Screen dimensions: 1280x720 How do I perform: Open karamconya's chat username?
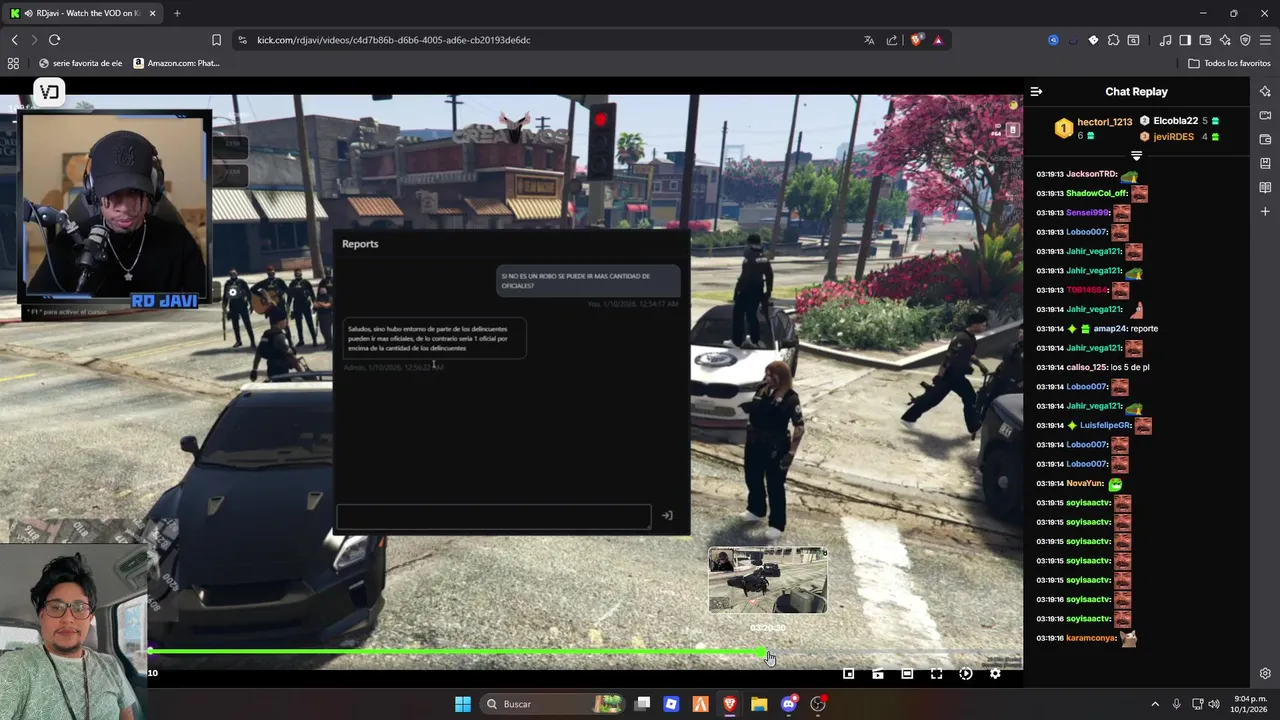pos(1090,638)
